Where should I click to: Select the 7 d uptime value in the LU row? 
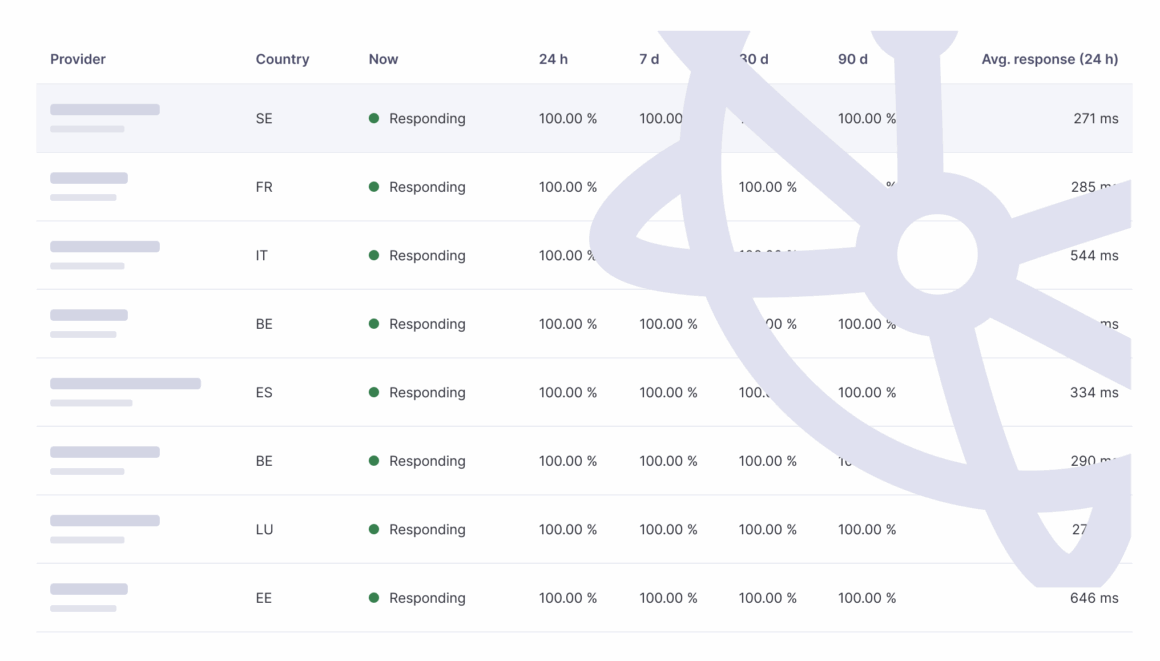click(668, 529)
